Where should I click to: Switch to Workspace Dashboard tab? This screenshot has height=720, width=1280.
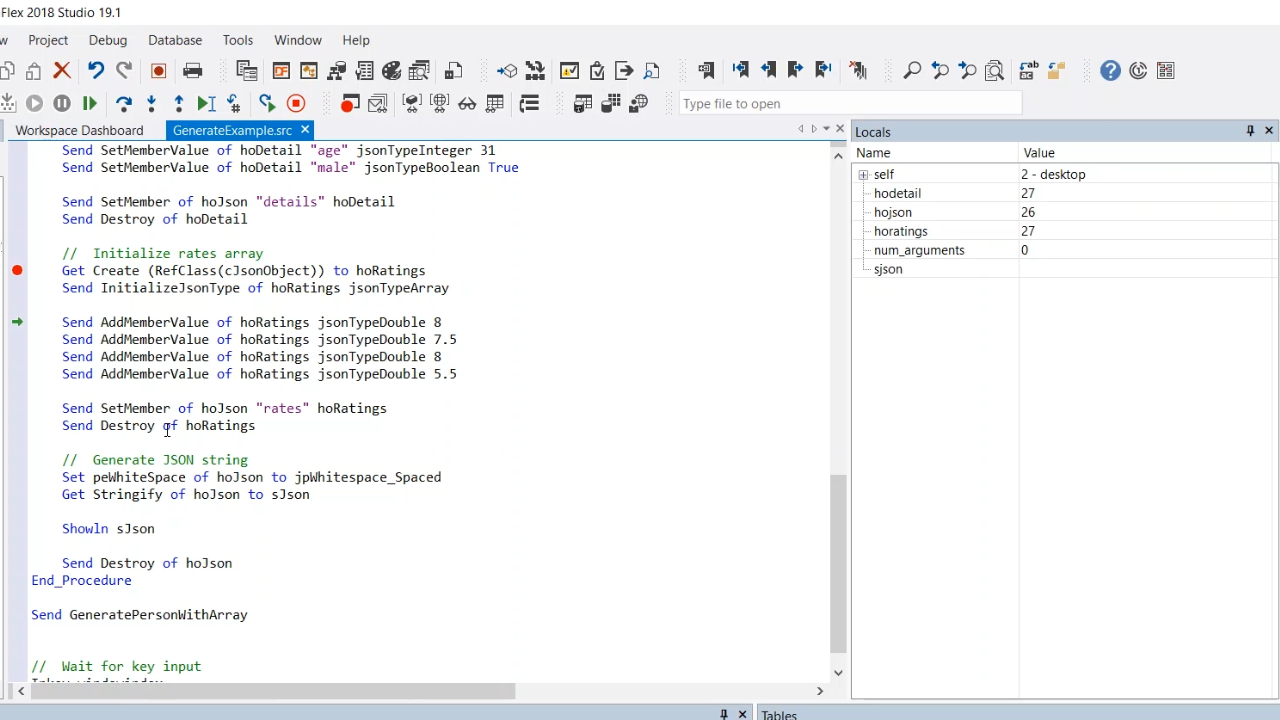point(79,130)
